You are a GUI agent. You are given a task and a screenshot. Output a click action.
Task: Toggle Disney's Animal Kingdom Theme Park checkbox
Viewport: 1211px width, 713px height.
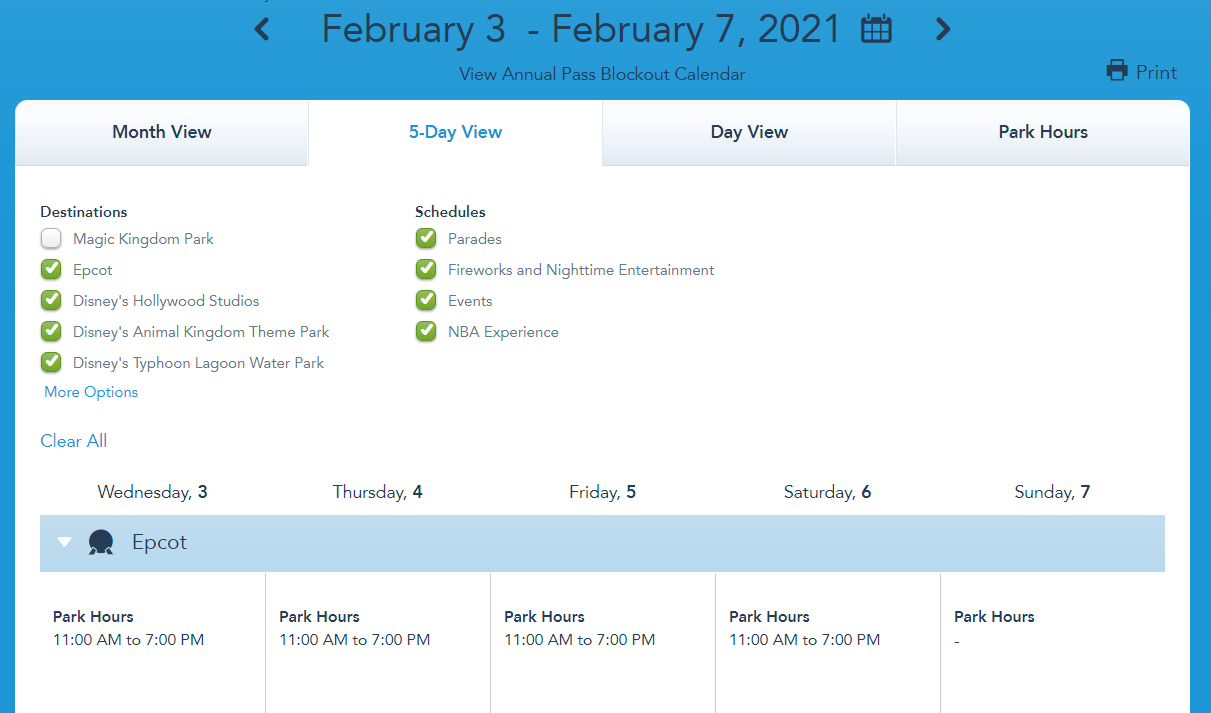[51, 332]
